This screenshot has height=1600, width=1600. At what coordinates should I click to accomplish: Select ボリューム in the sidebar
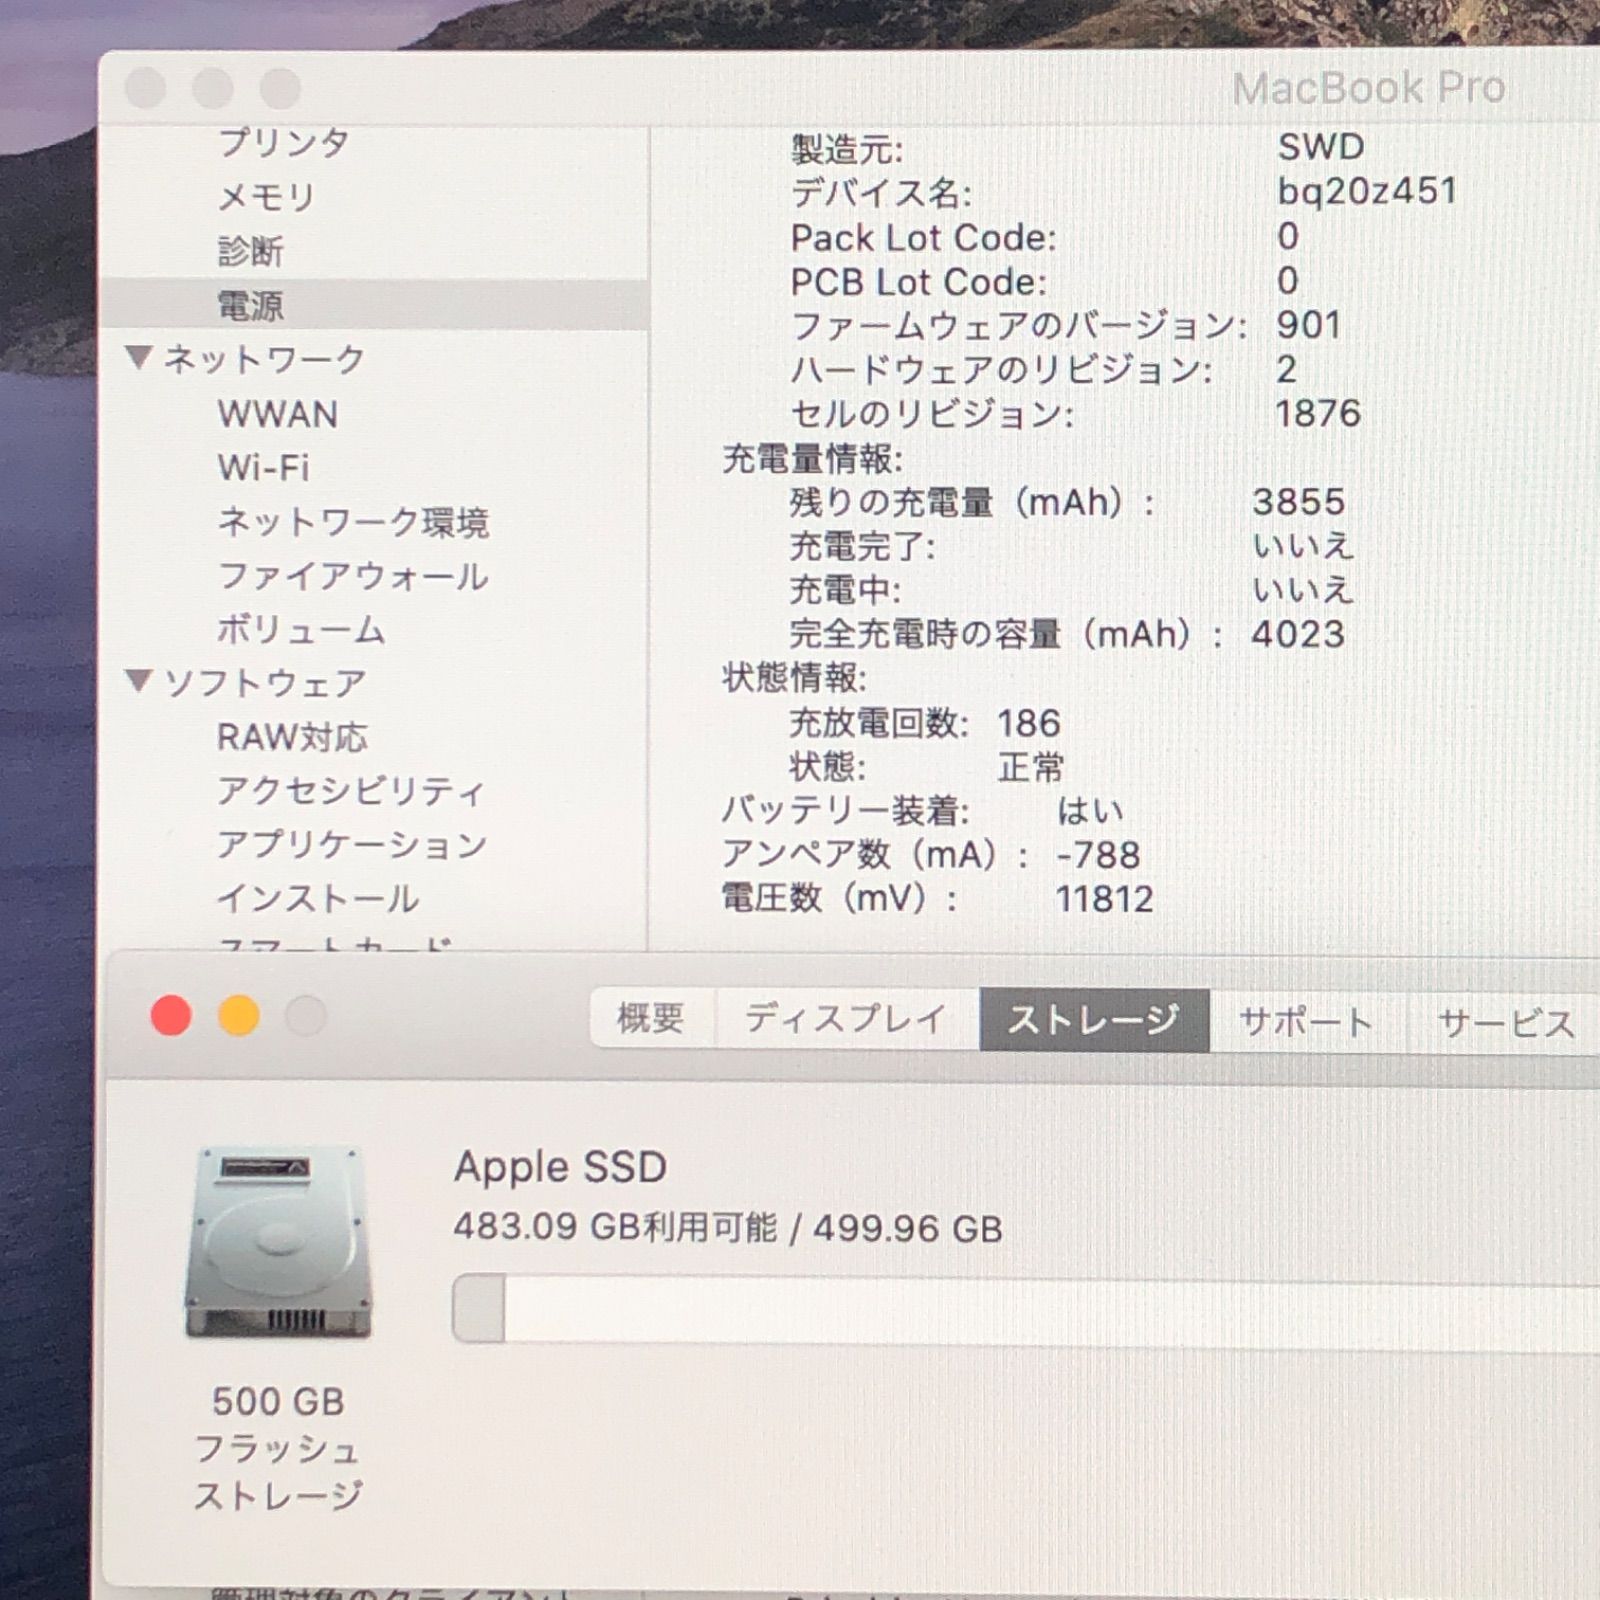(301, 630)
